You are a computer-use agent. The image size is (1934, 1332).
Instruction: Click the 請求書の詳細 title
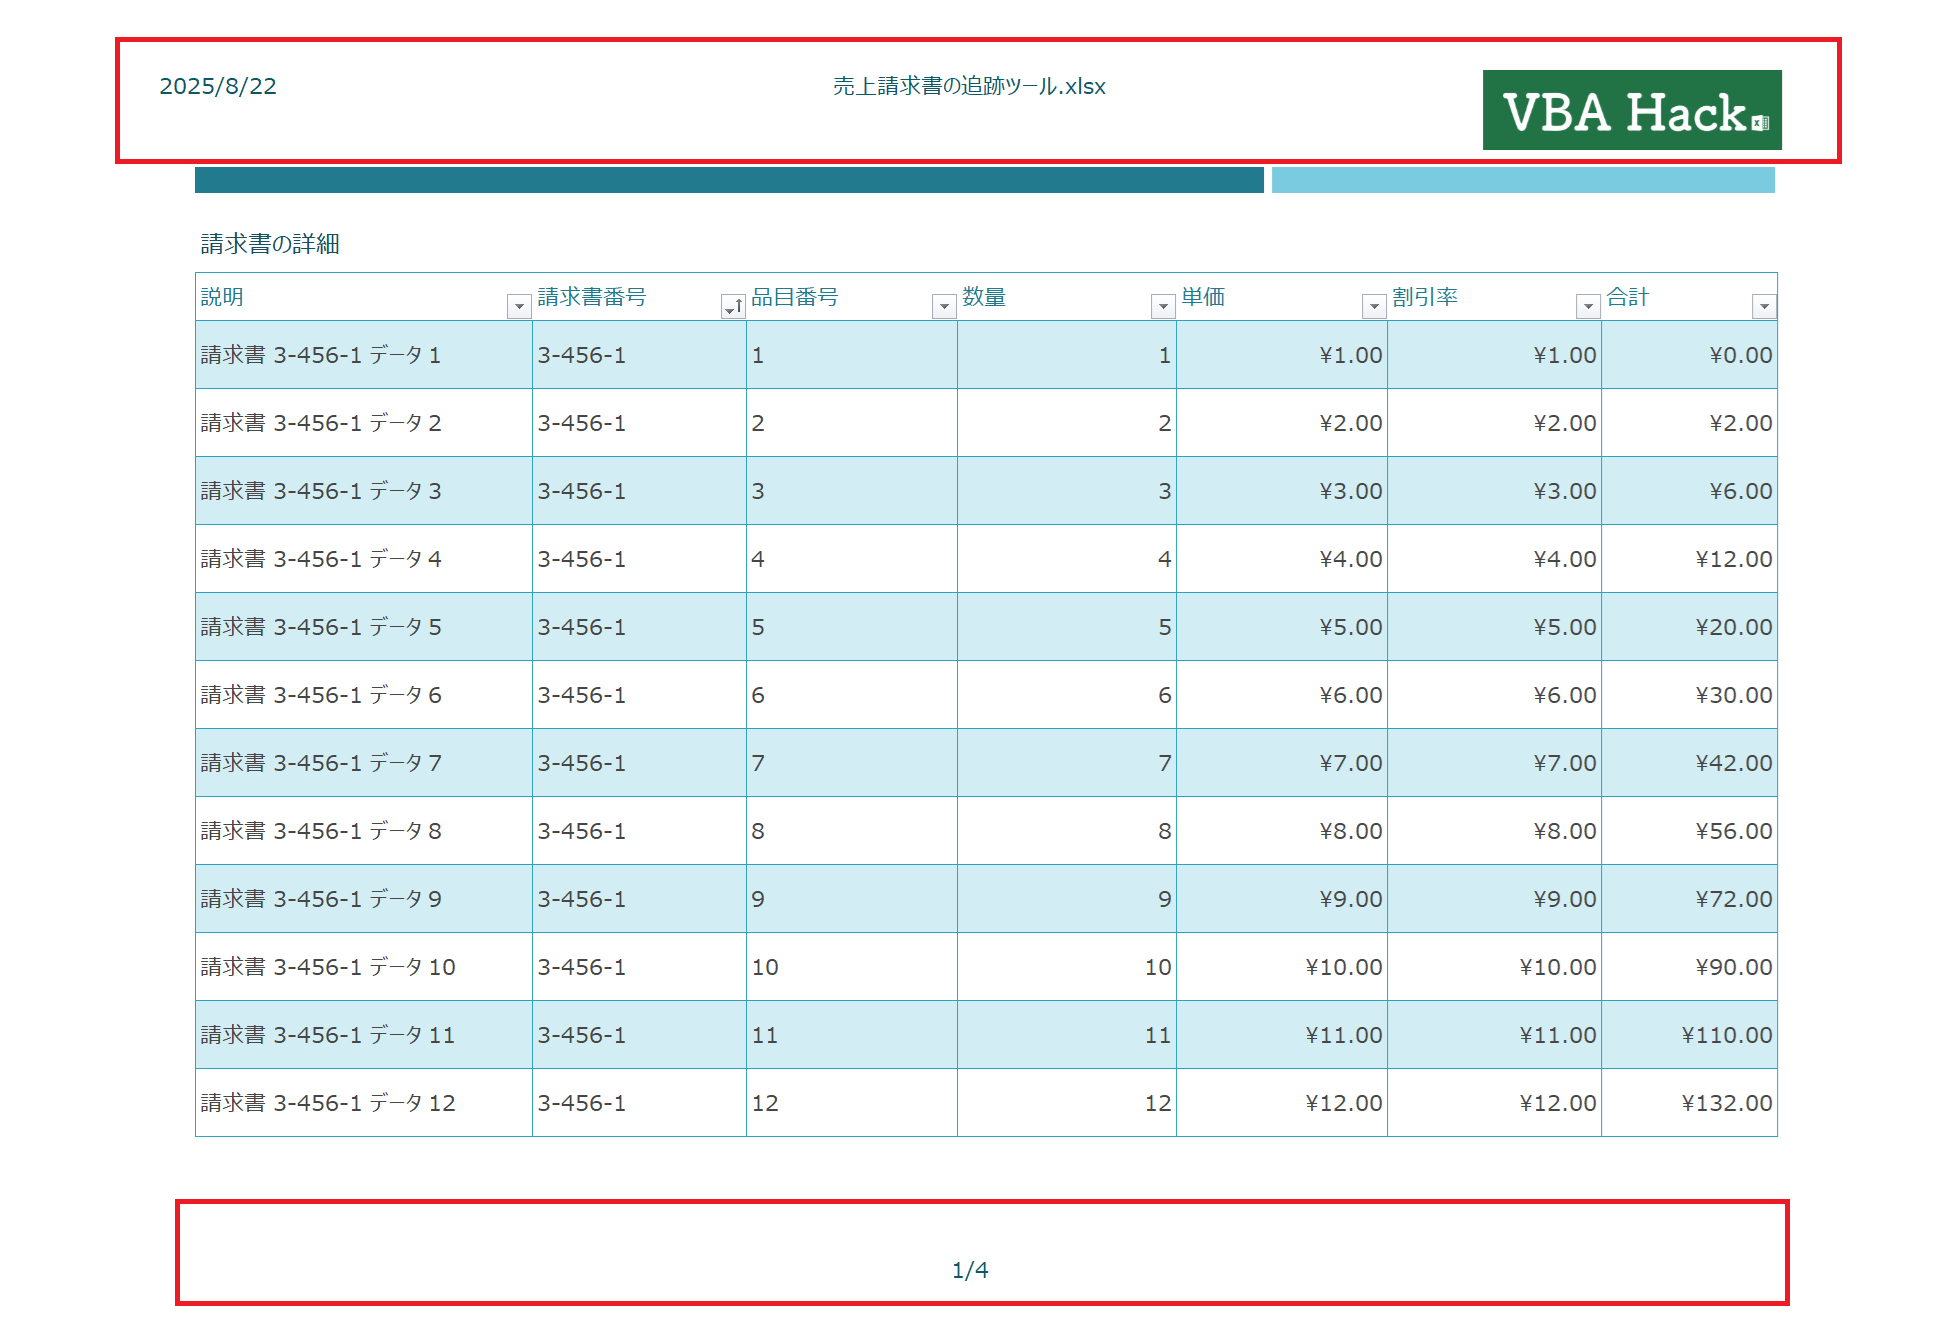pos(270,244)
